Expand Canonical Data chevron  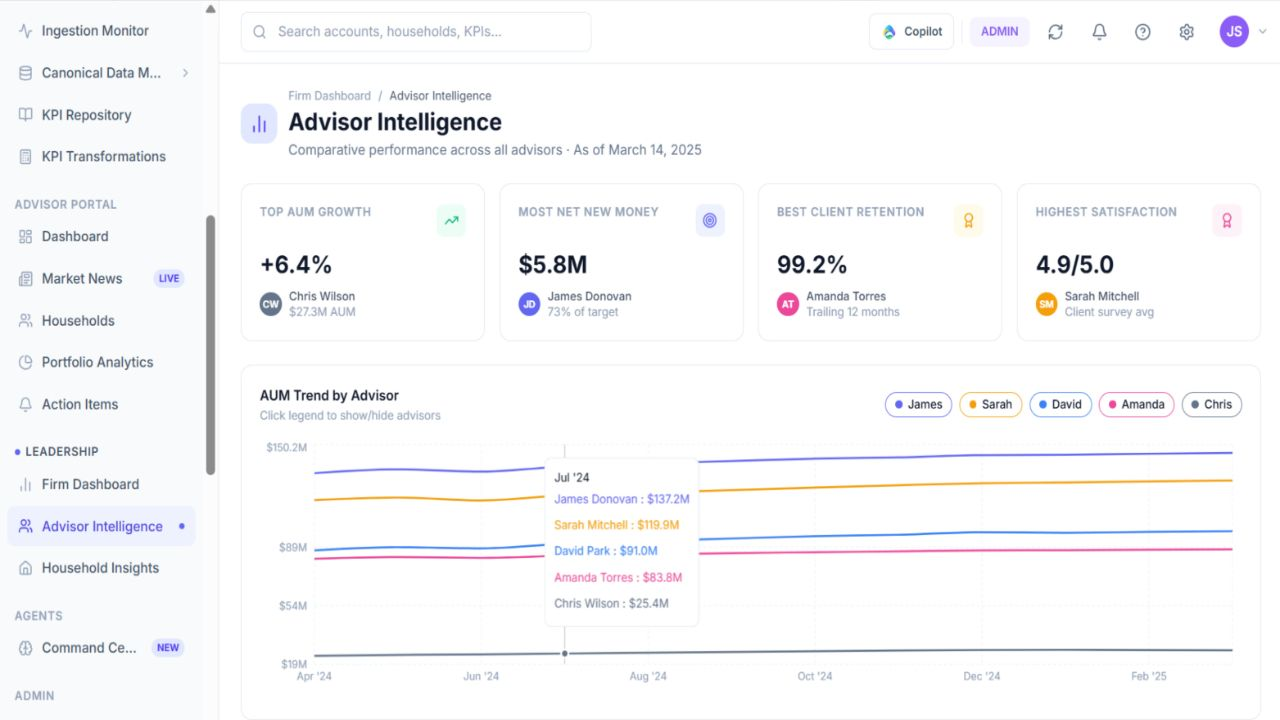click(x=185, y=73)
